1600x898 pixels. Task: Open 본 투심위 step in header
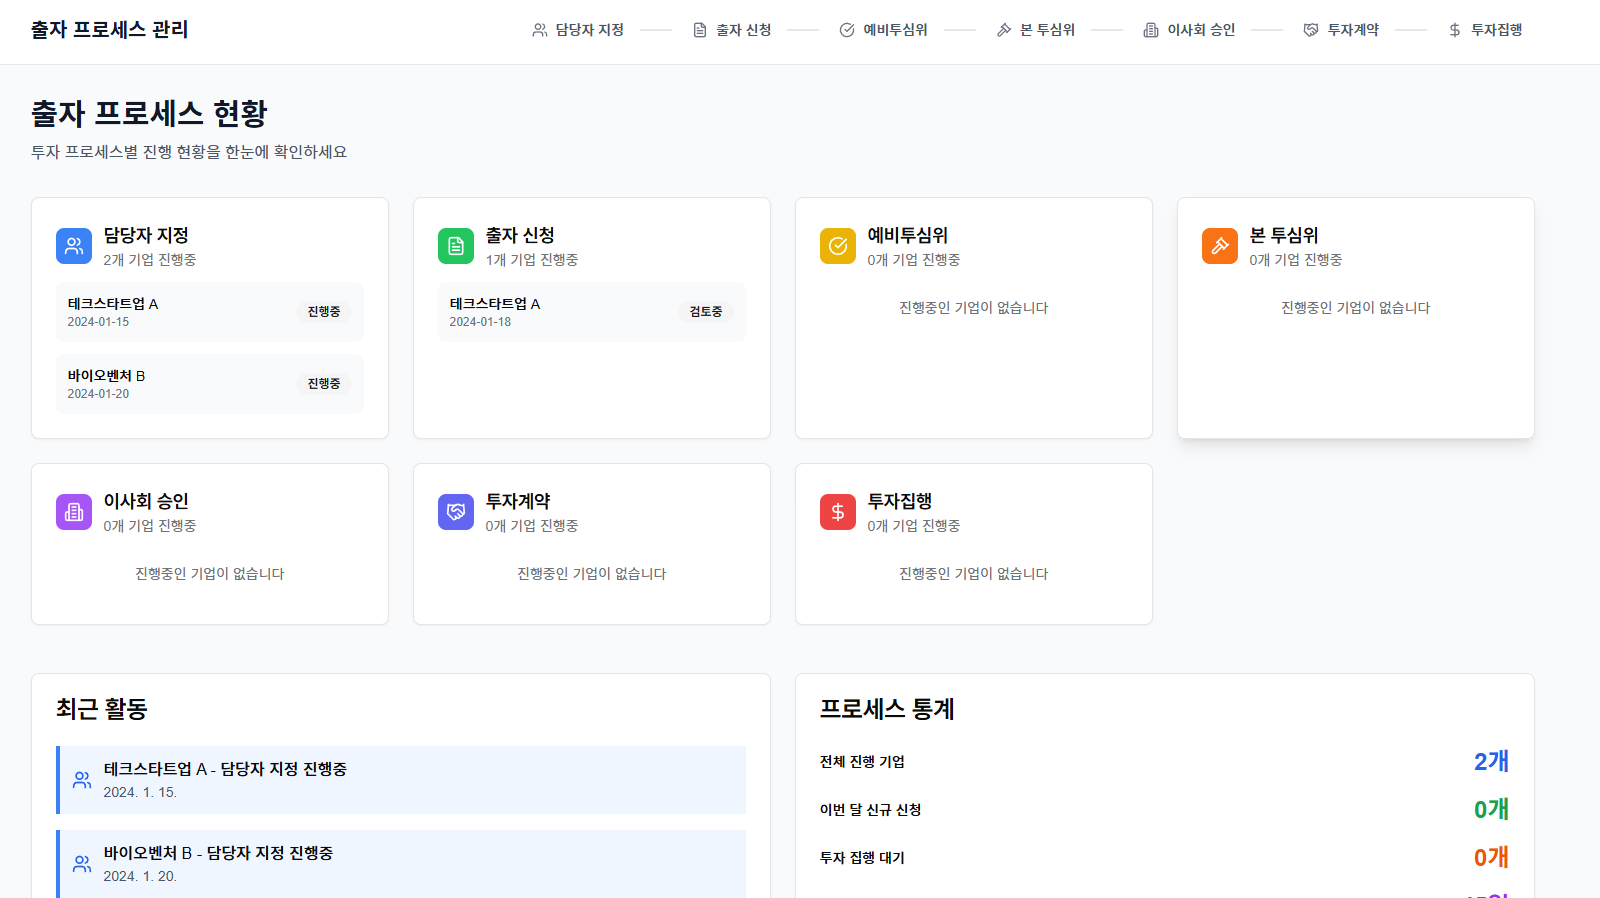pyautogui.click(x=1036, y=30)
